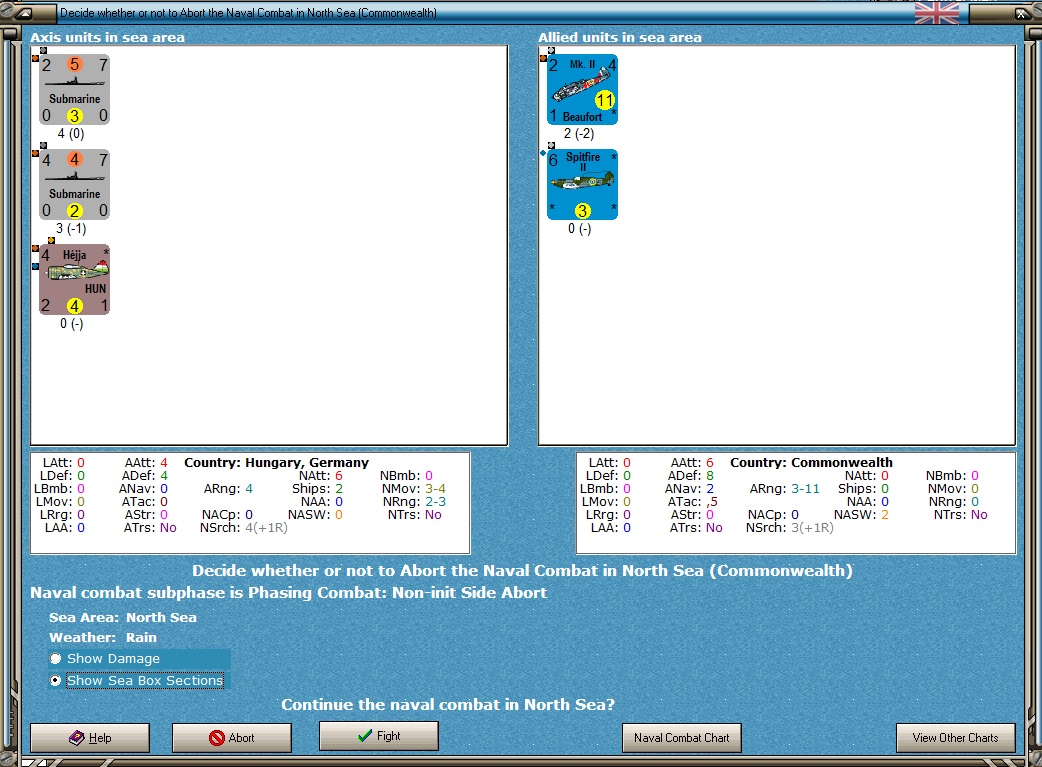Viewport: 1042px width, 767px height.
Task: Click the Allied ATac value ,5
Action: (712, 502)
